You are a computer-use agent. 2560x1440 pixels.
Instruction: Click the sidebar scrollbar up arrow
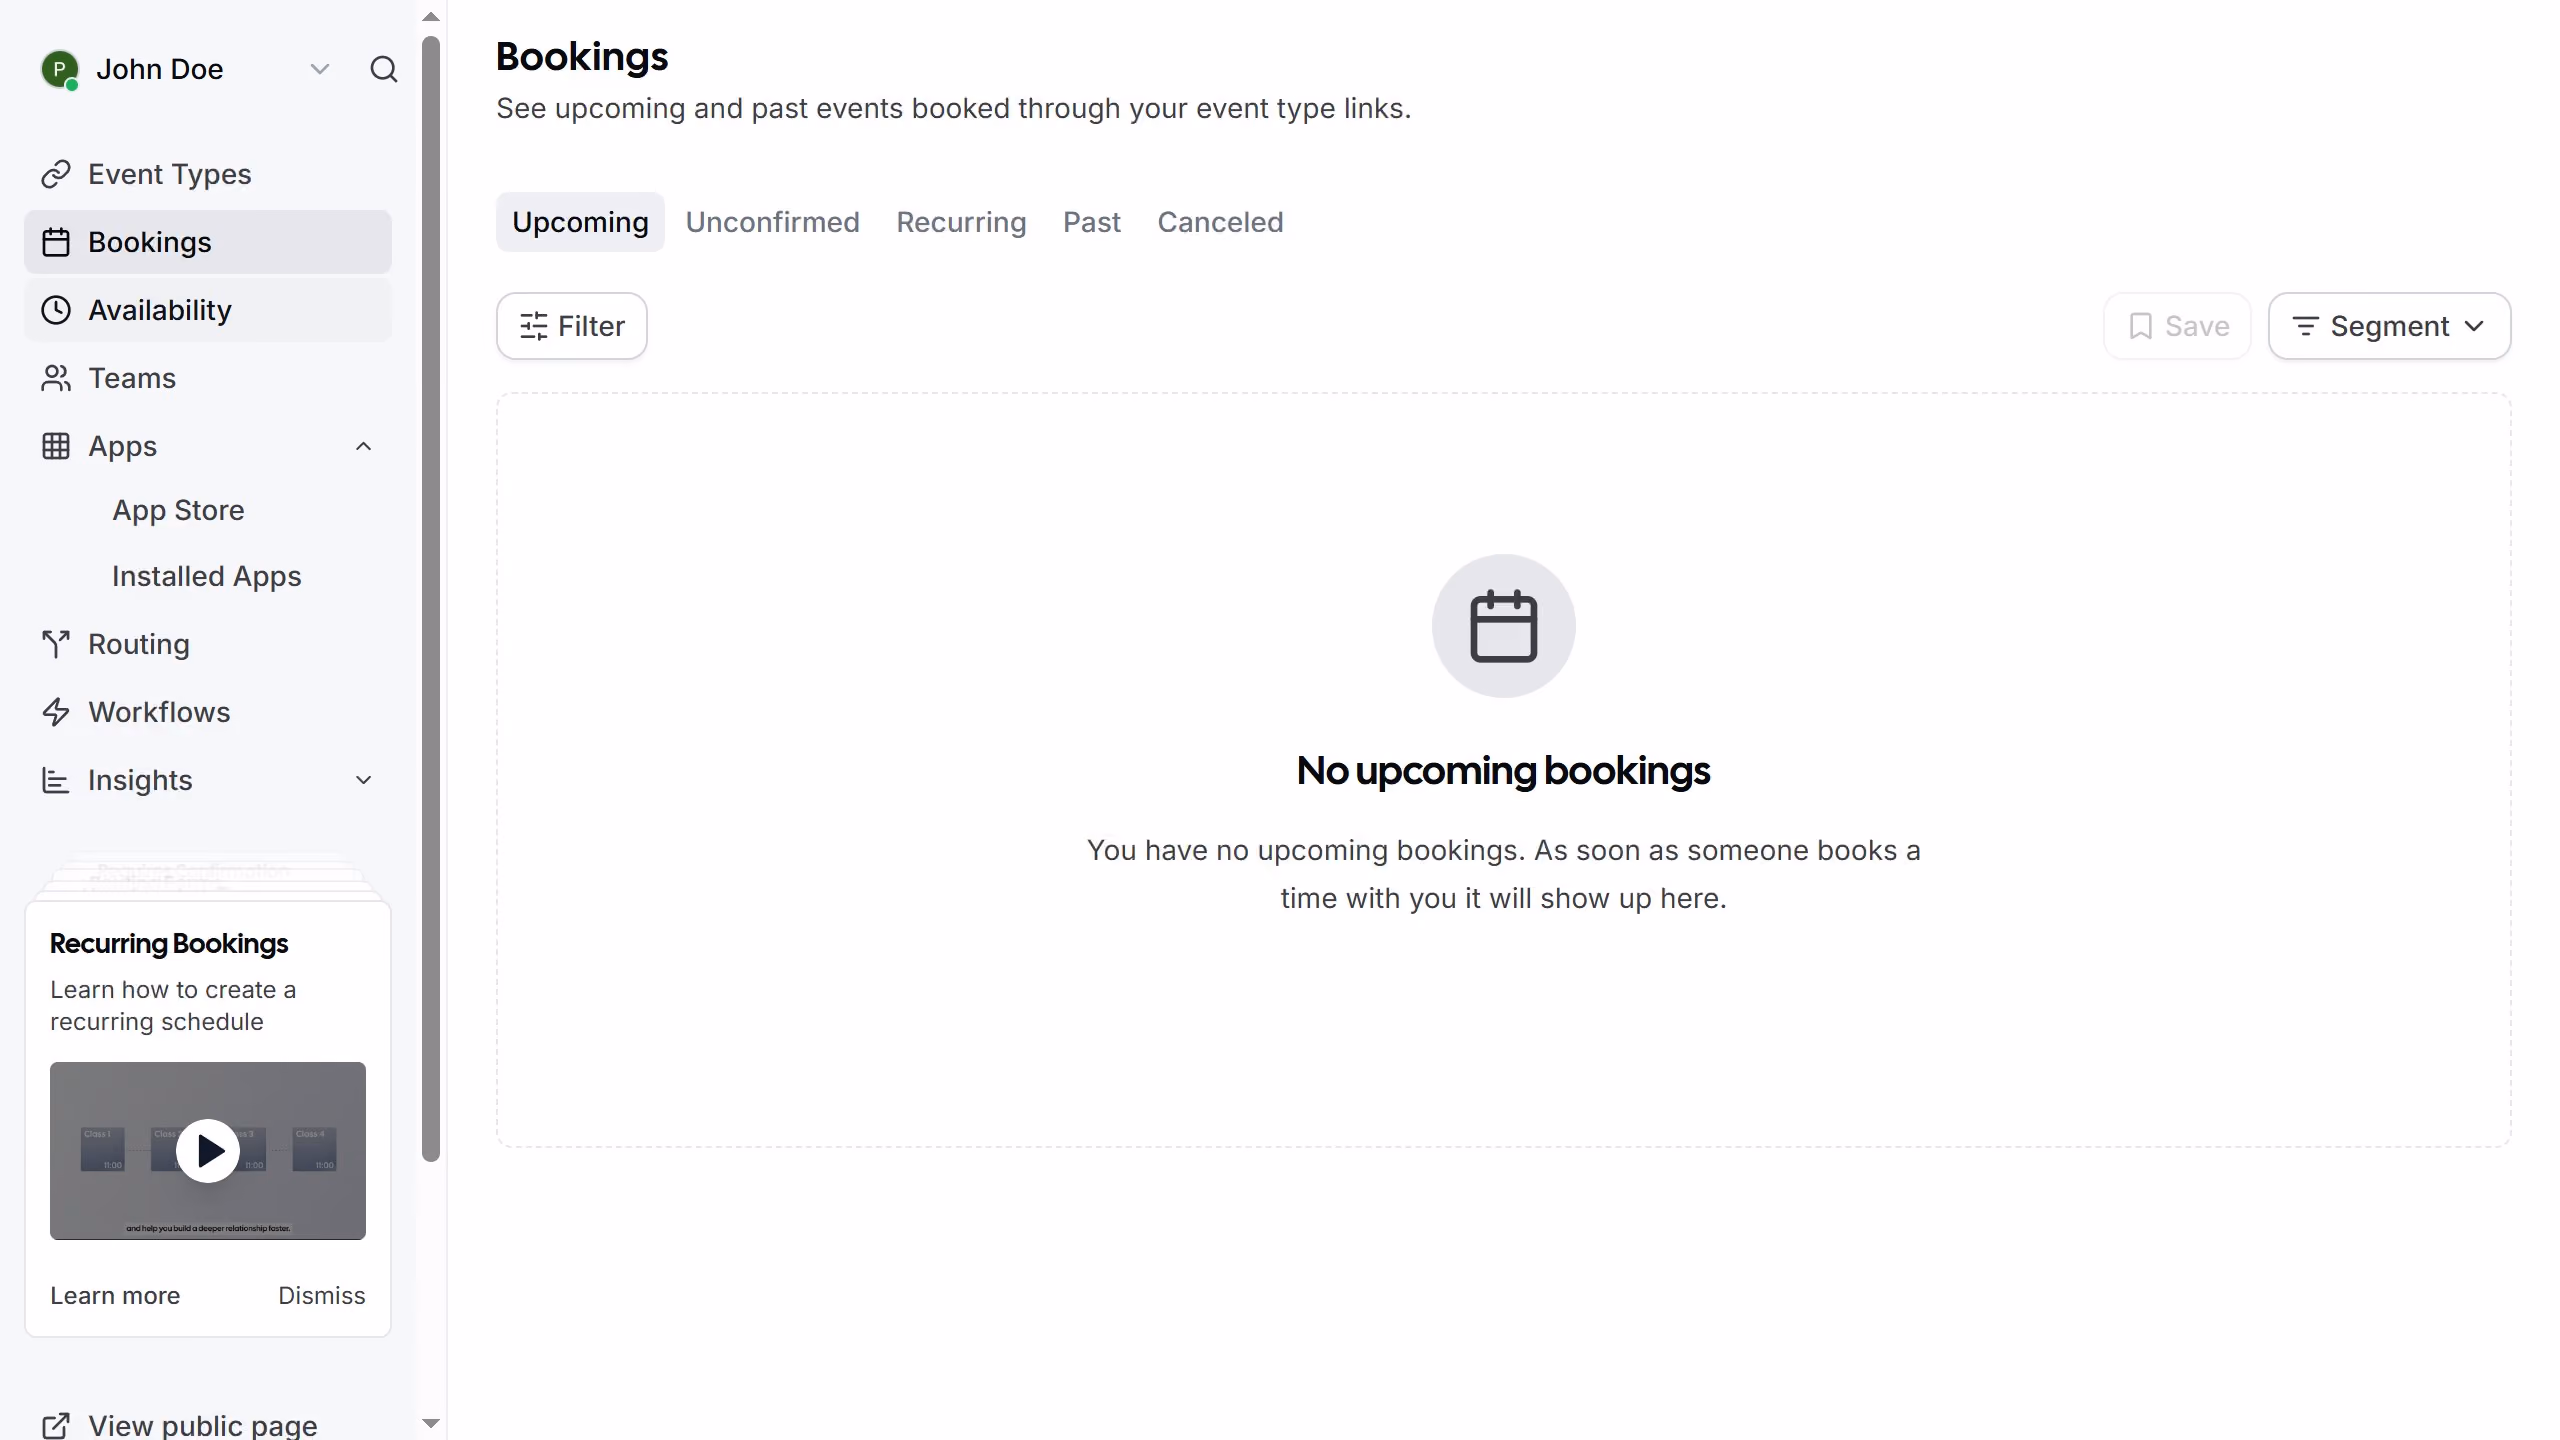[x=431, y=16]
